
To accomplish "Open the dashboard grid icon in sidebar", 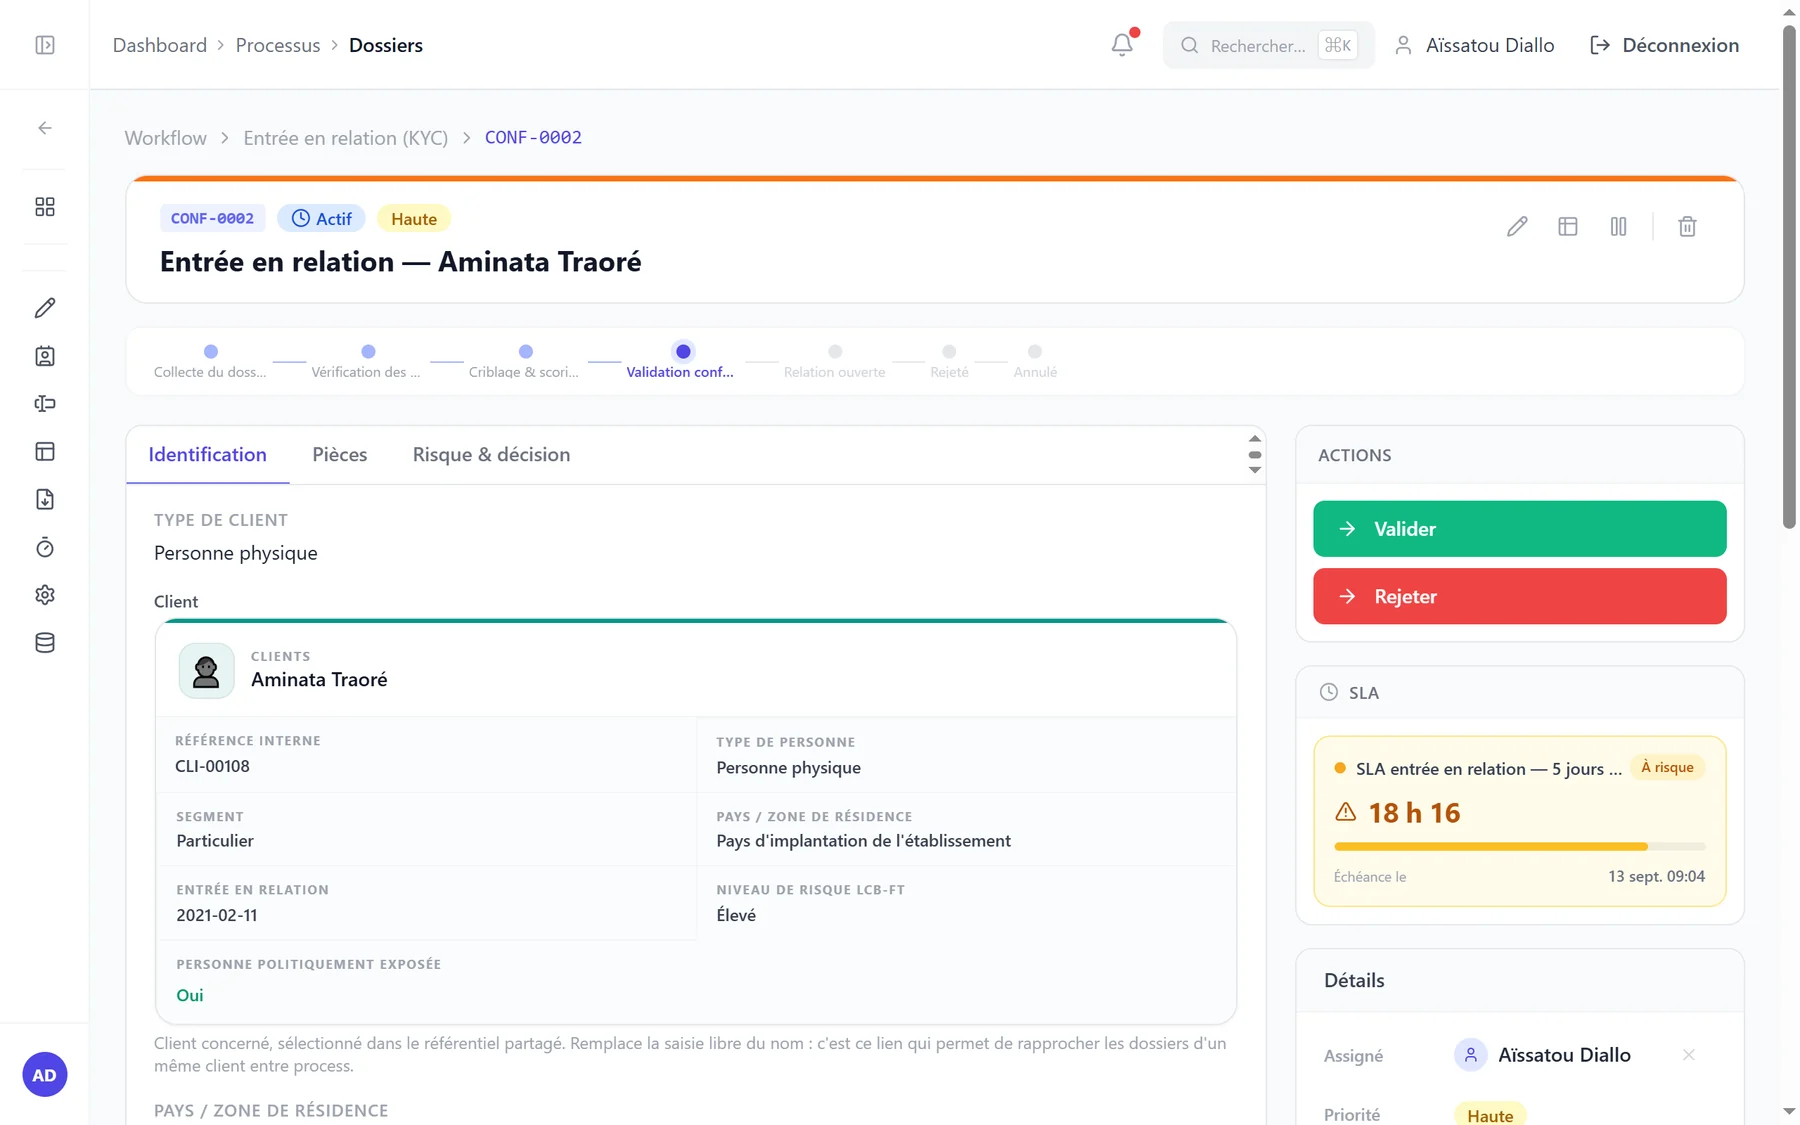I will pyautogui.click(x=45, y=207).
